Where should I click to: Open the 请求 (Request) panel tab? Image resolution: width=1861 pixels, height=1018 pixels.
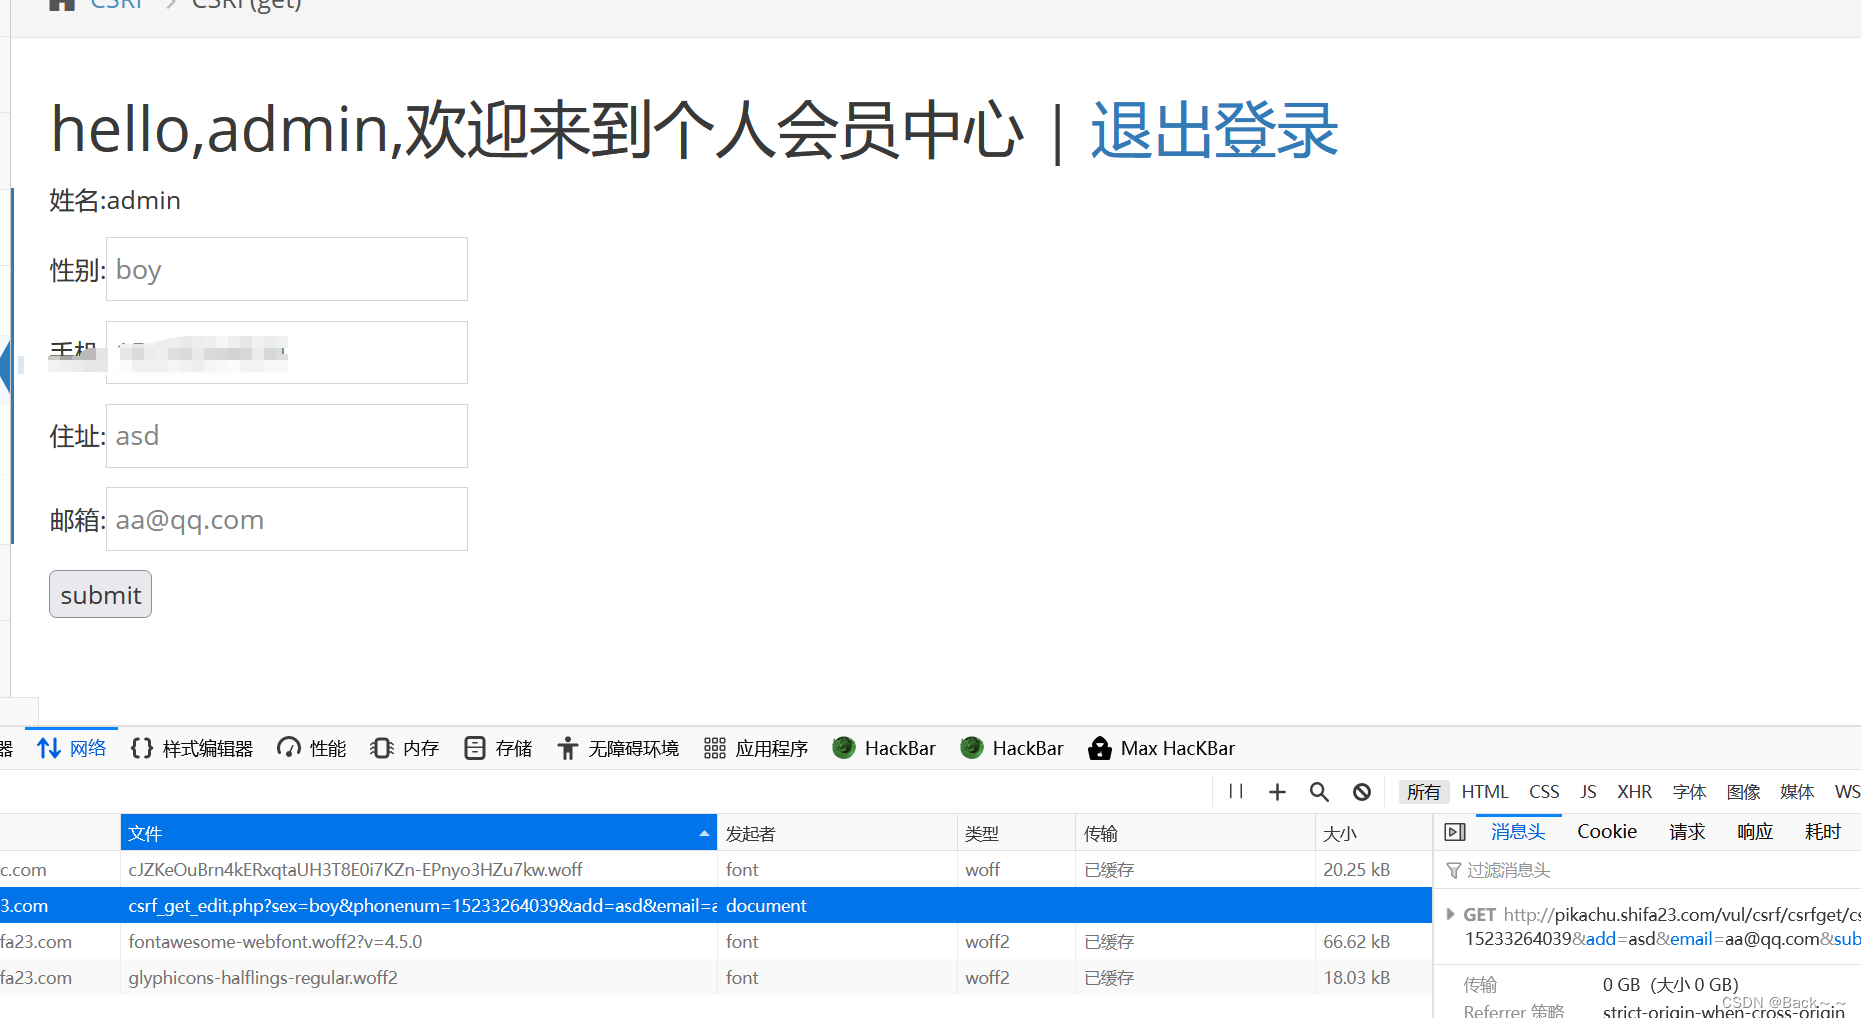pyautogui.click(x=1687, y=831)
